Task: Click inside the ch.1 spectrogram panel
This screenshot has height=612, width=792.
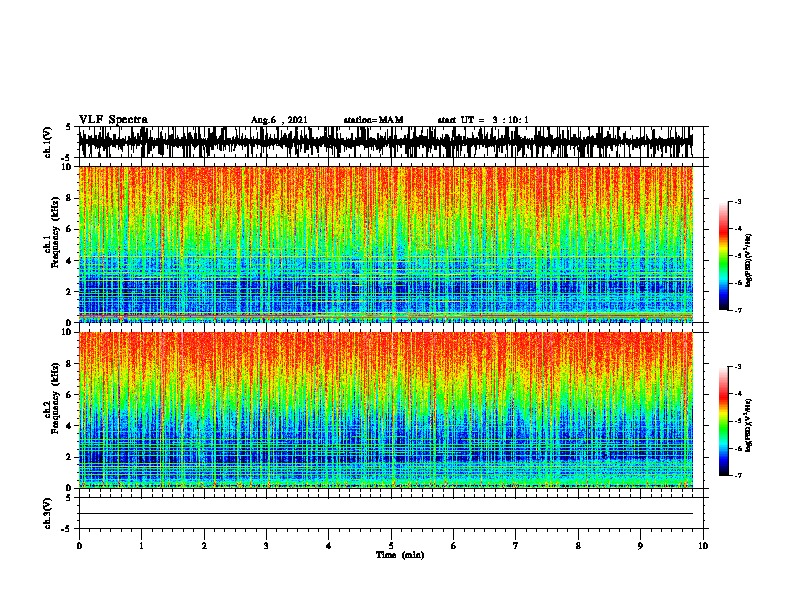Action: click(386, 244)
